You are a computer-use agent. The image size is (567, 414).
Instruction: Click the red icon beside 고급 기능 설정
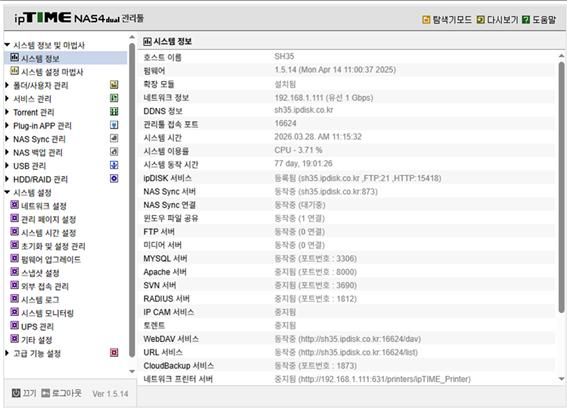114,353
